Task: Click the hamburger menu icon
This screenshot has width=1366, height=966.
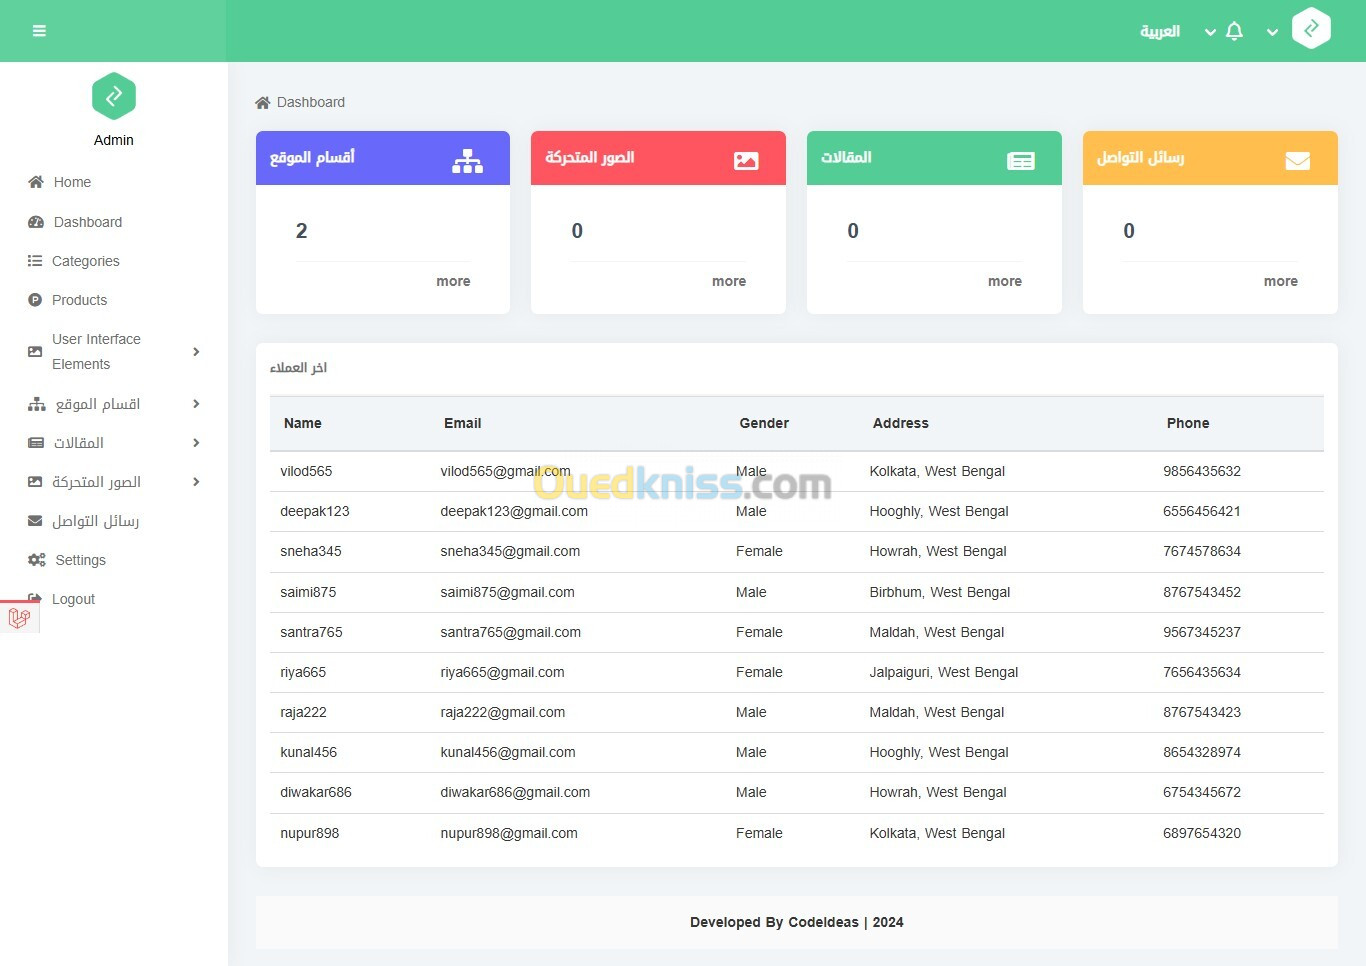Action: 39,31
